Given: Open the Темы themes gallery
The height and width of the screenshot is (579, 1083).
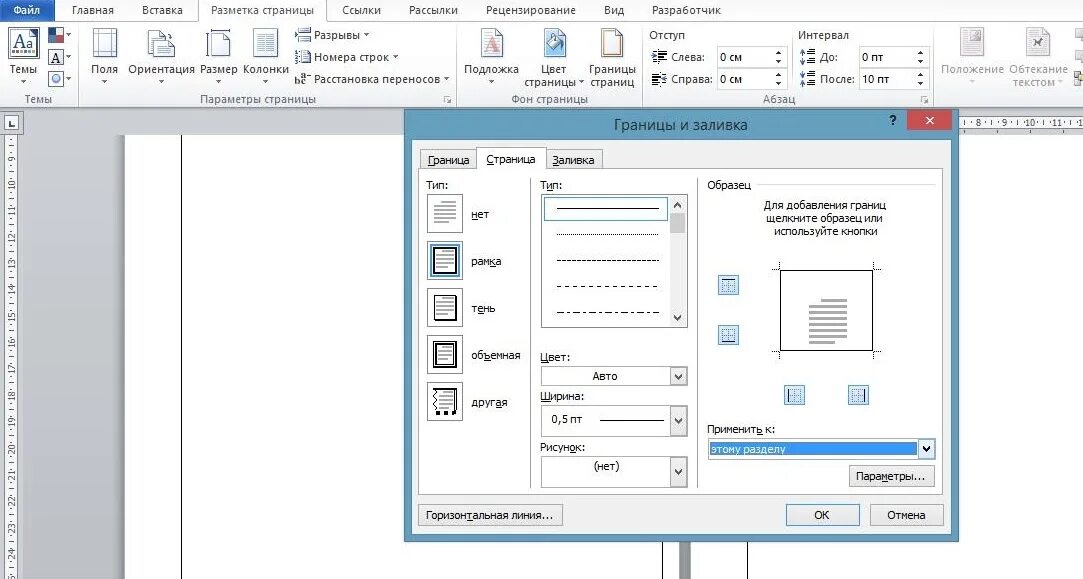Looking at the screenshot, I should 23,55.
